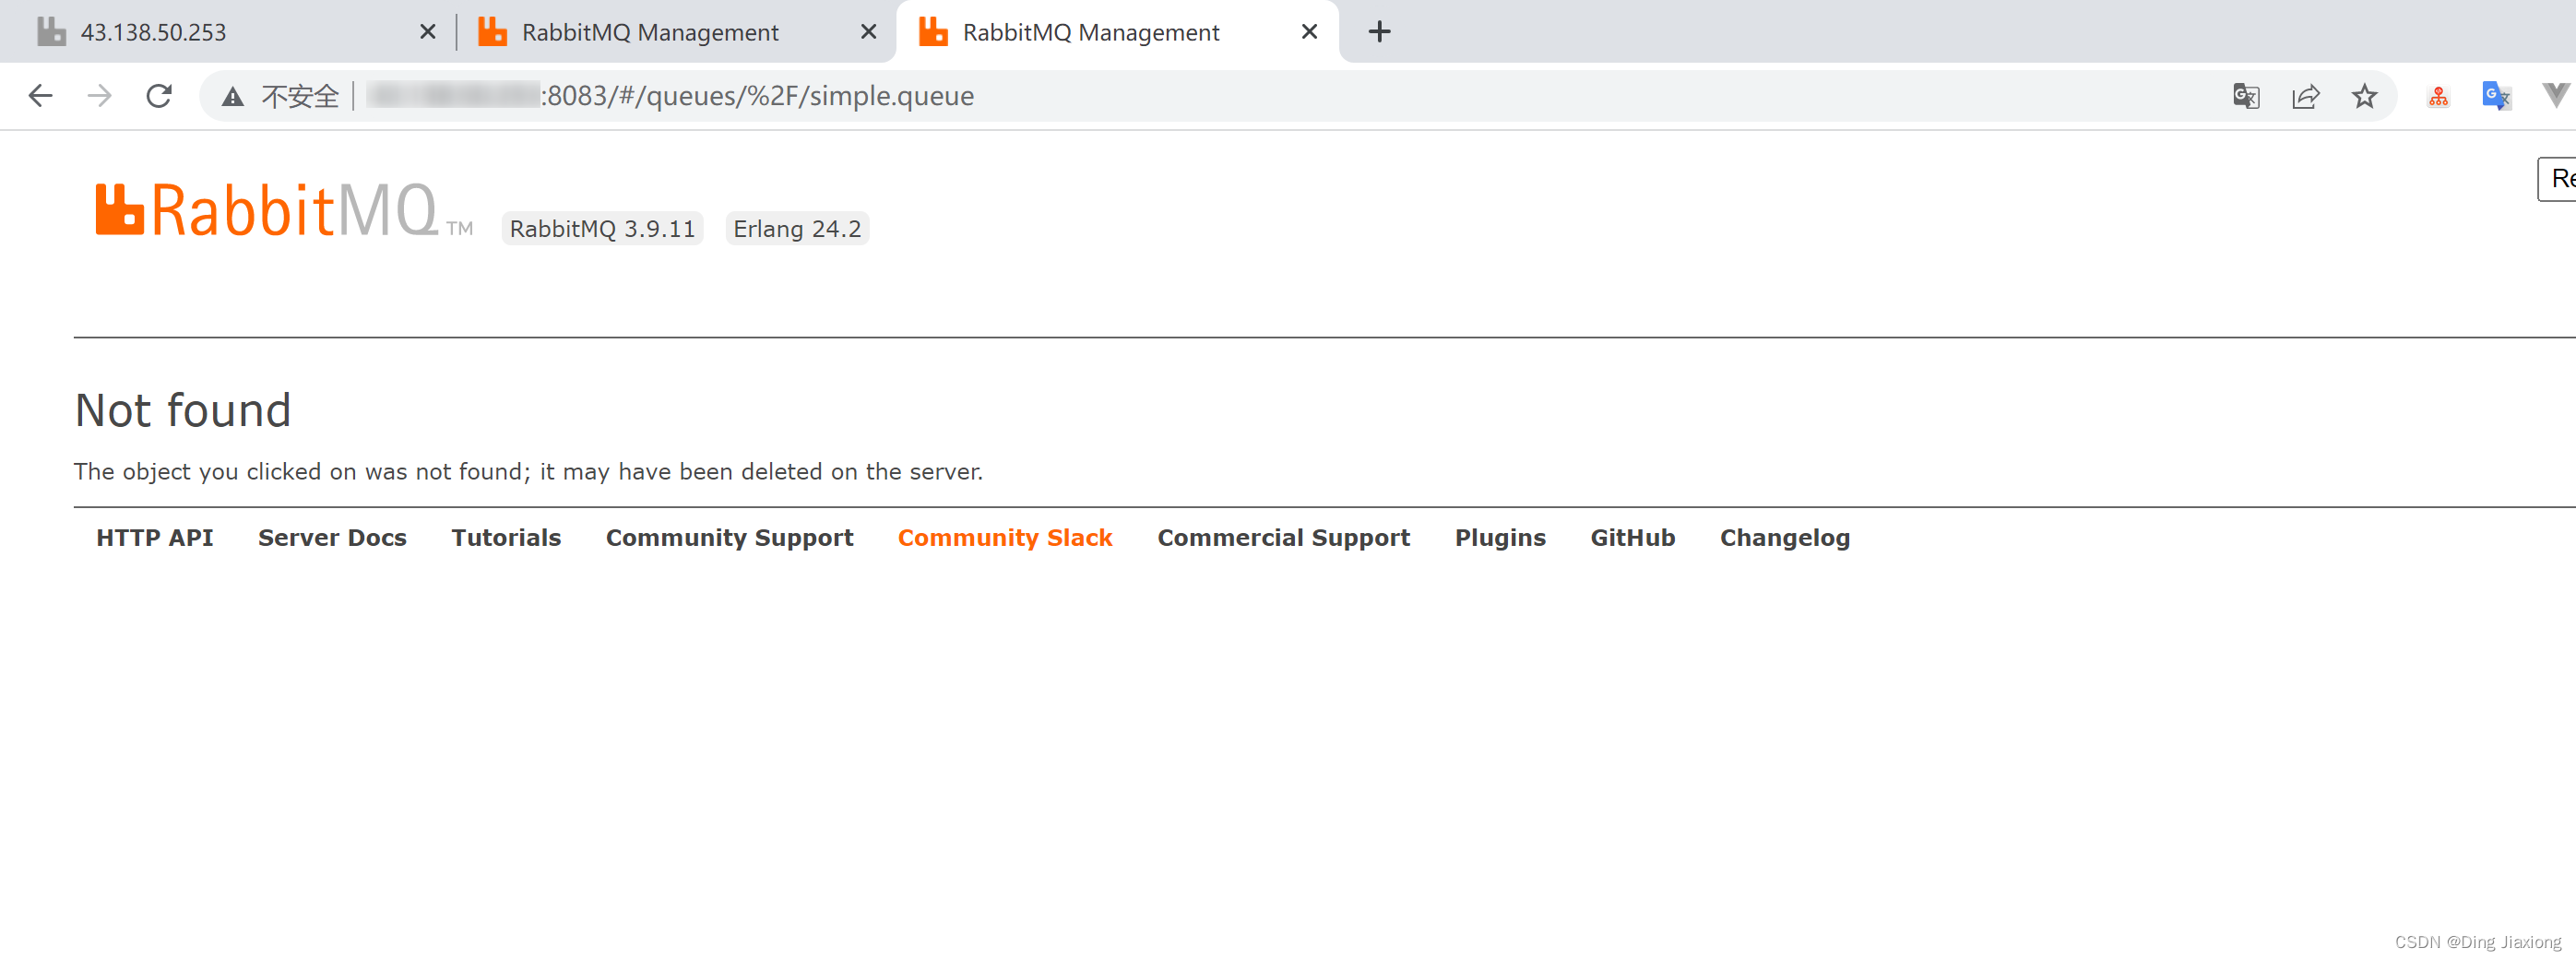The height and width of the screenshot is (960, 2576).
Task: Click the gray V extension icon
Action: tap(2556, 96)
